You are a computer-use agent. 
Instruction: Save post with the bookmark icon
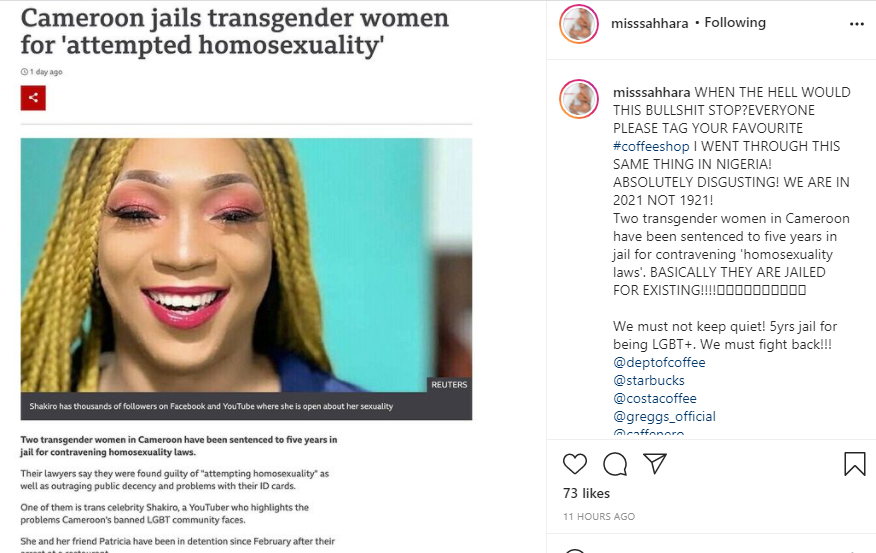pyautogui.click(x=854, y=464)
